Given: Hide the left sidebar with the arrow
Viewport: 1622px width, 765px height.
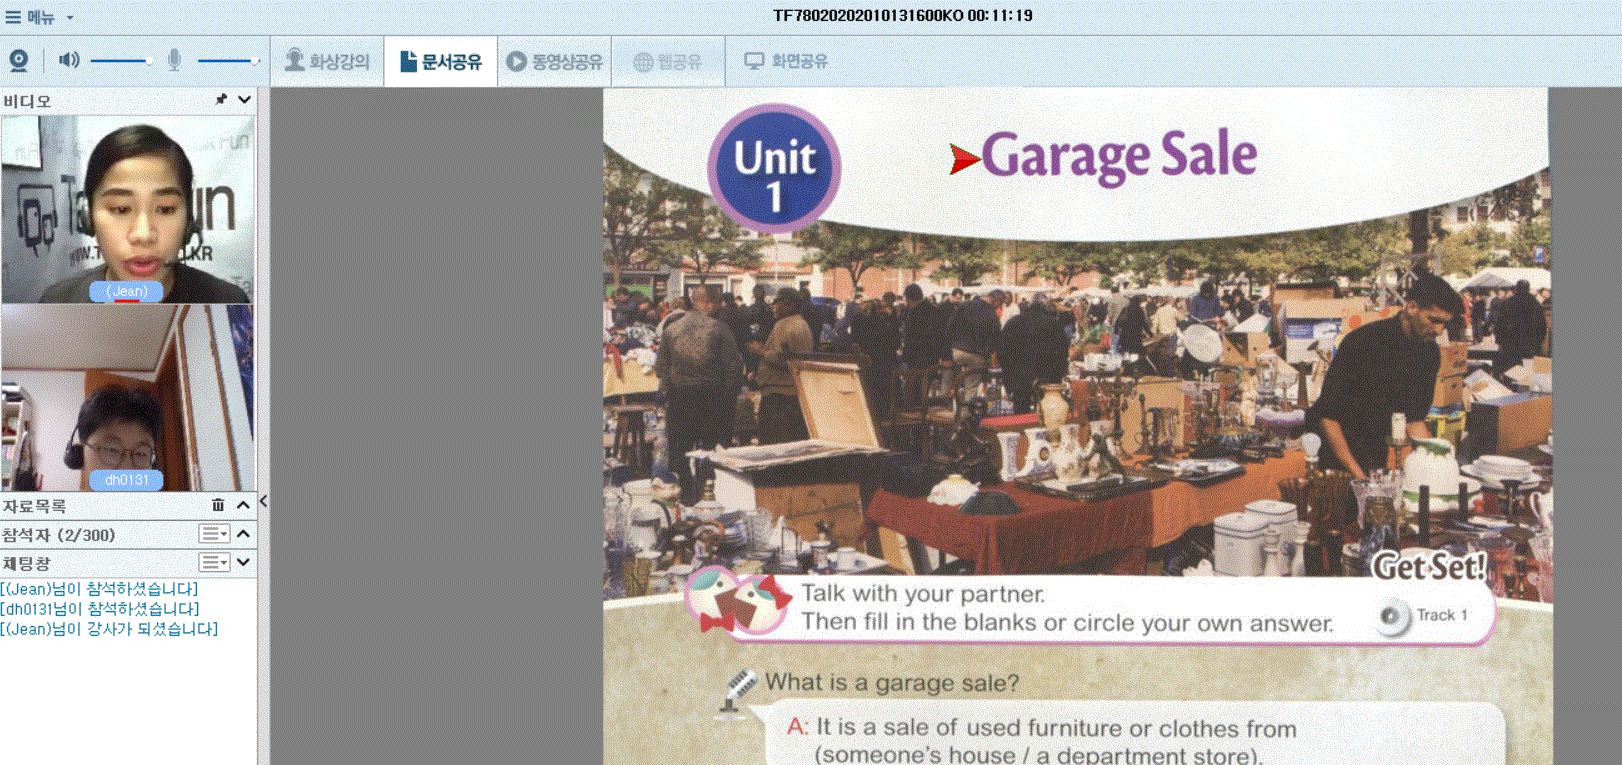Looking at the screenshot, I should click(263, 501).
